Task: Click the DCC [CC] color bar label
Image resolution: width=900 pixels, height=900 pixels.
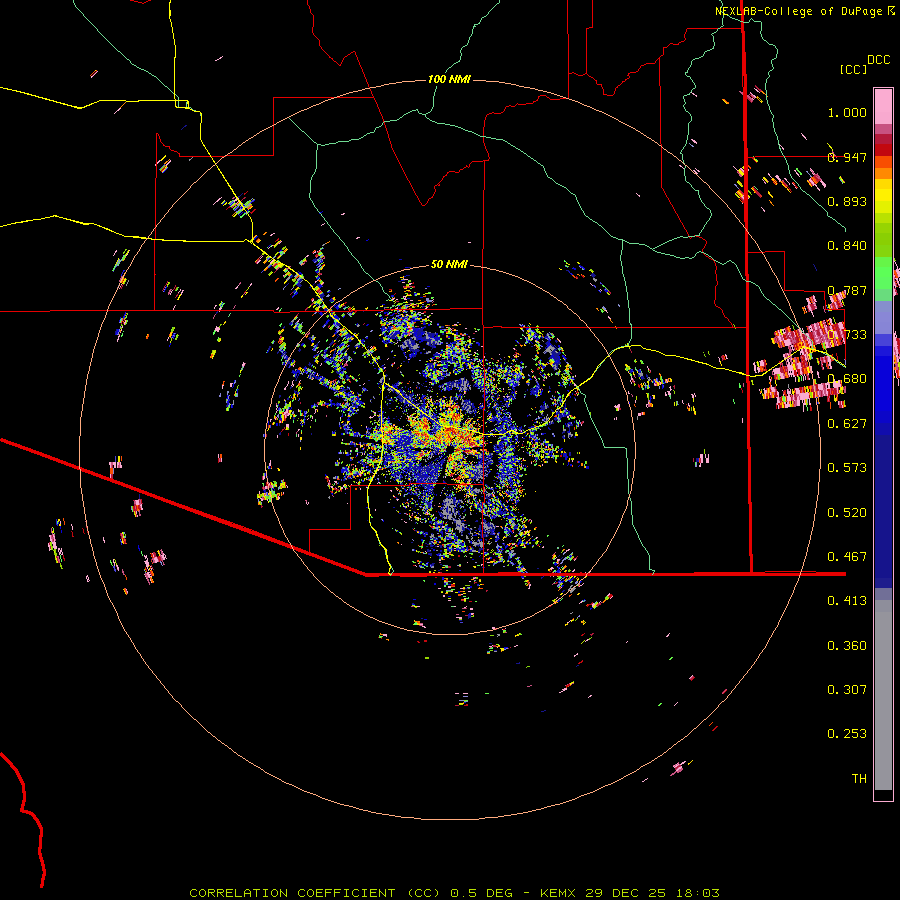Action: (x=864, y=64)
